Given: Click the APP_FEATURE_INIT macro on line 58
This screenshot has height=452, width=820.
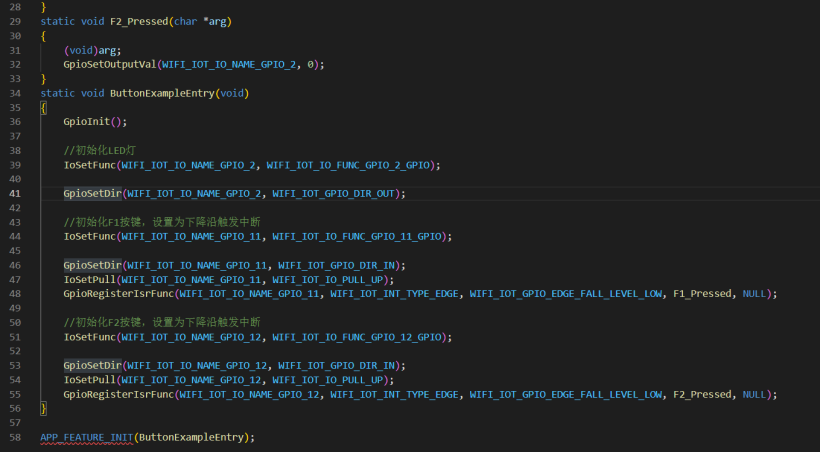Looking at the screenshot, I should 85,437.
